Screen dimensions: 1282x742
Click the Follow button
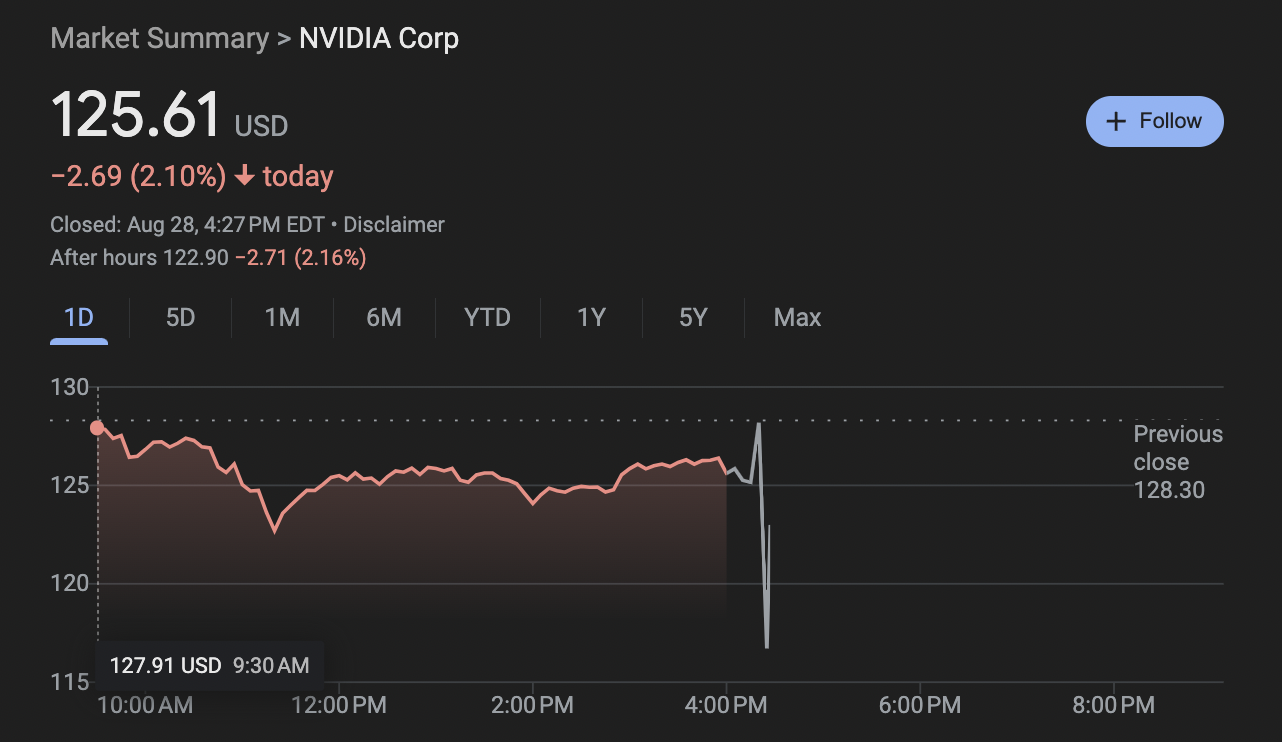(x=1154, y=121)
